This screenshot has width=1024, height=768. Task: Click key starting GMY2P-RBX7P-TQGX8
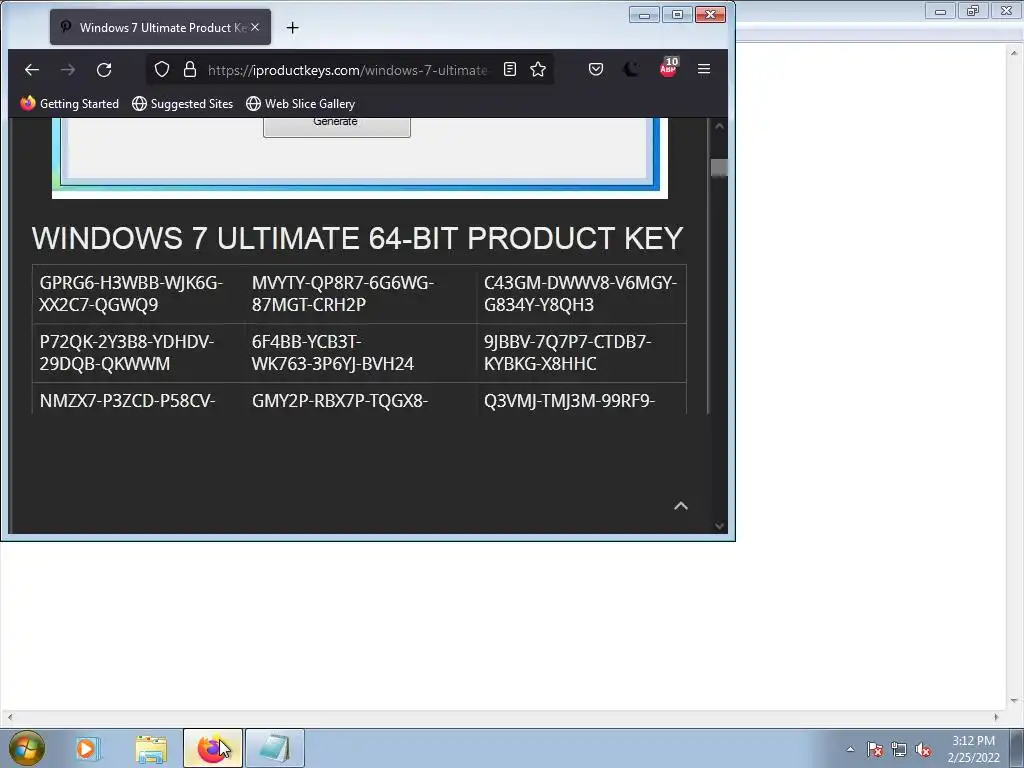(340, 400)
